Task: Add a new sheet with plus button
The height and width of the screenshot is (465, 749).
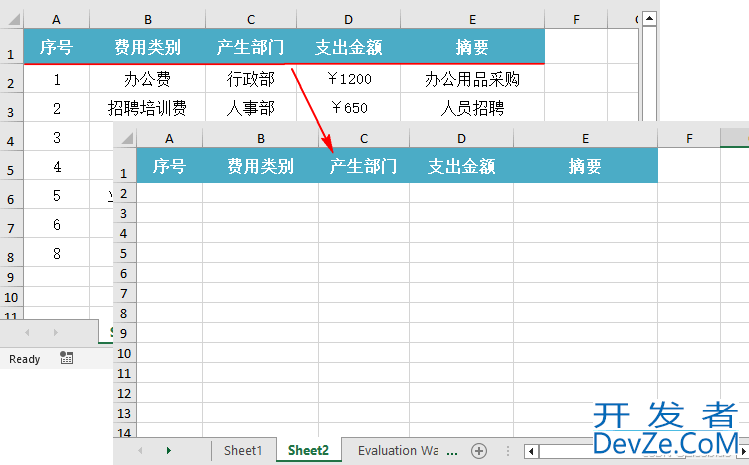Action: pyautogui.click(x=479, y=451)
